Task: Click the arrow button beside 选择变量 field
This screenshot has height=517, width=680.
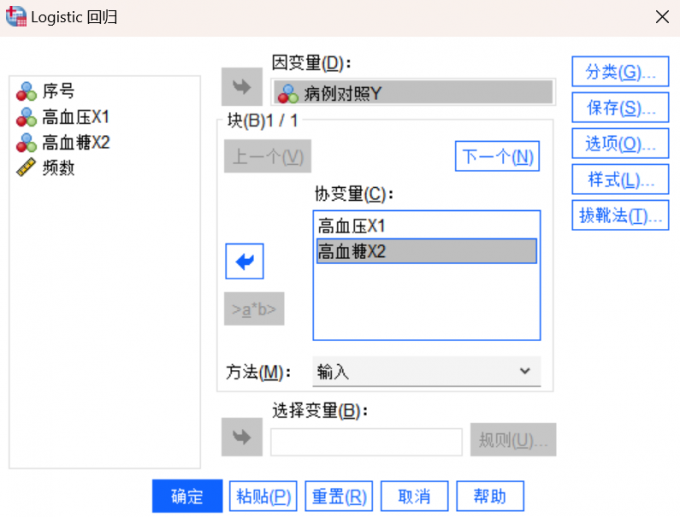Action: pos(242,437)
